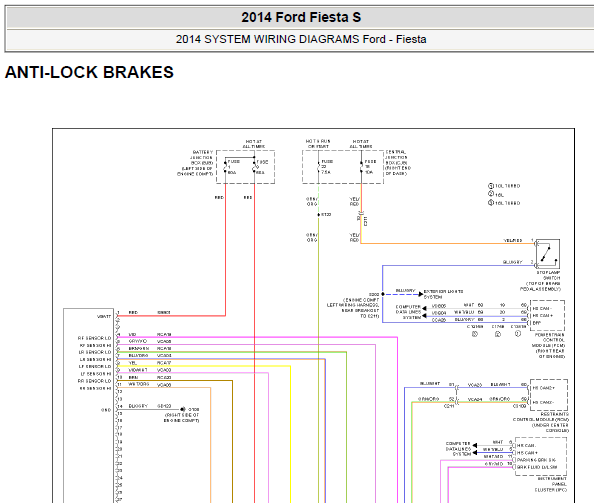Click the G108 ground point symbol

click(183, 409)
